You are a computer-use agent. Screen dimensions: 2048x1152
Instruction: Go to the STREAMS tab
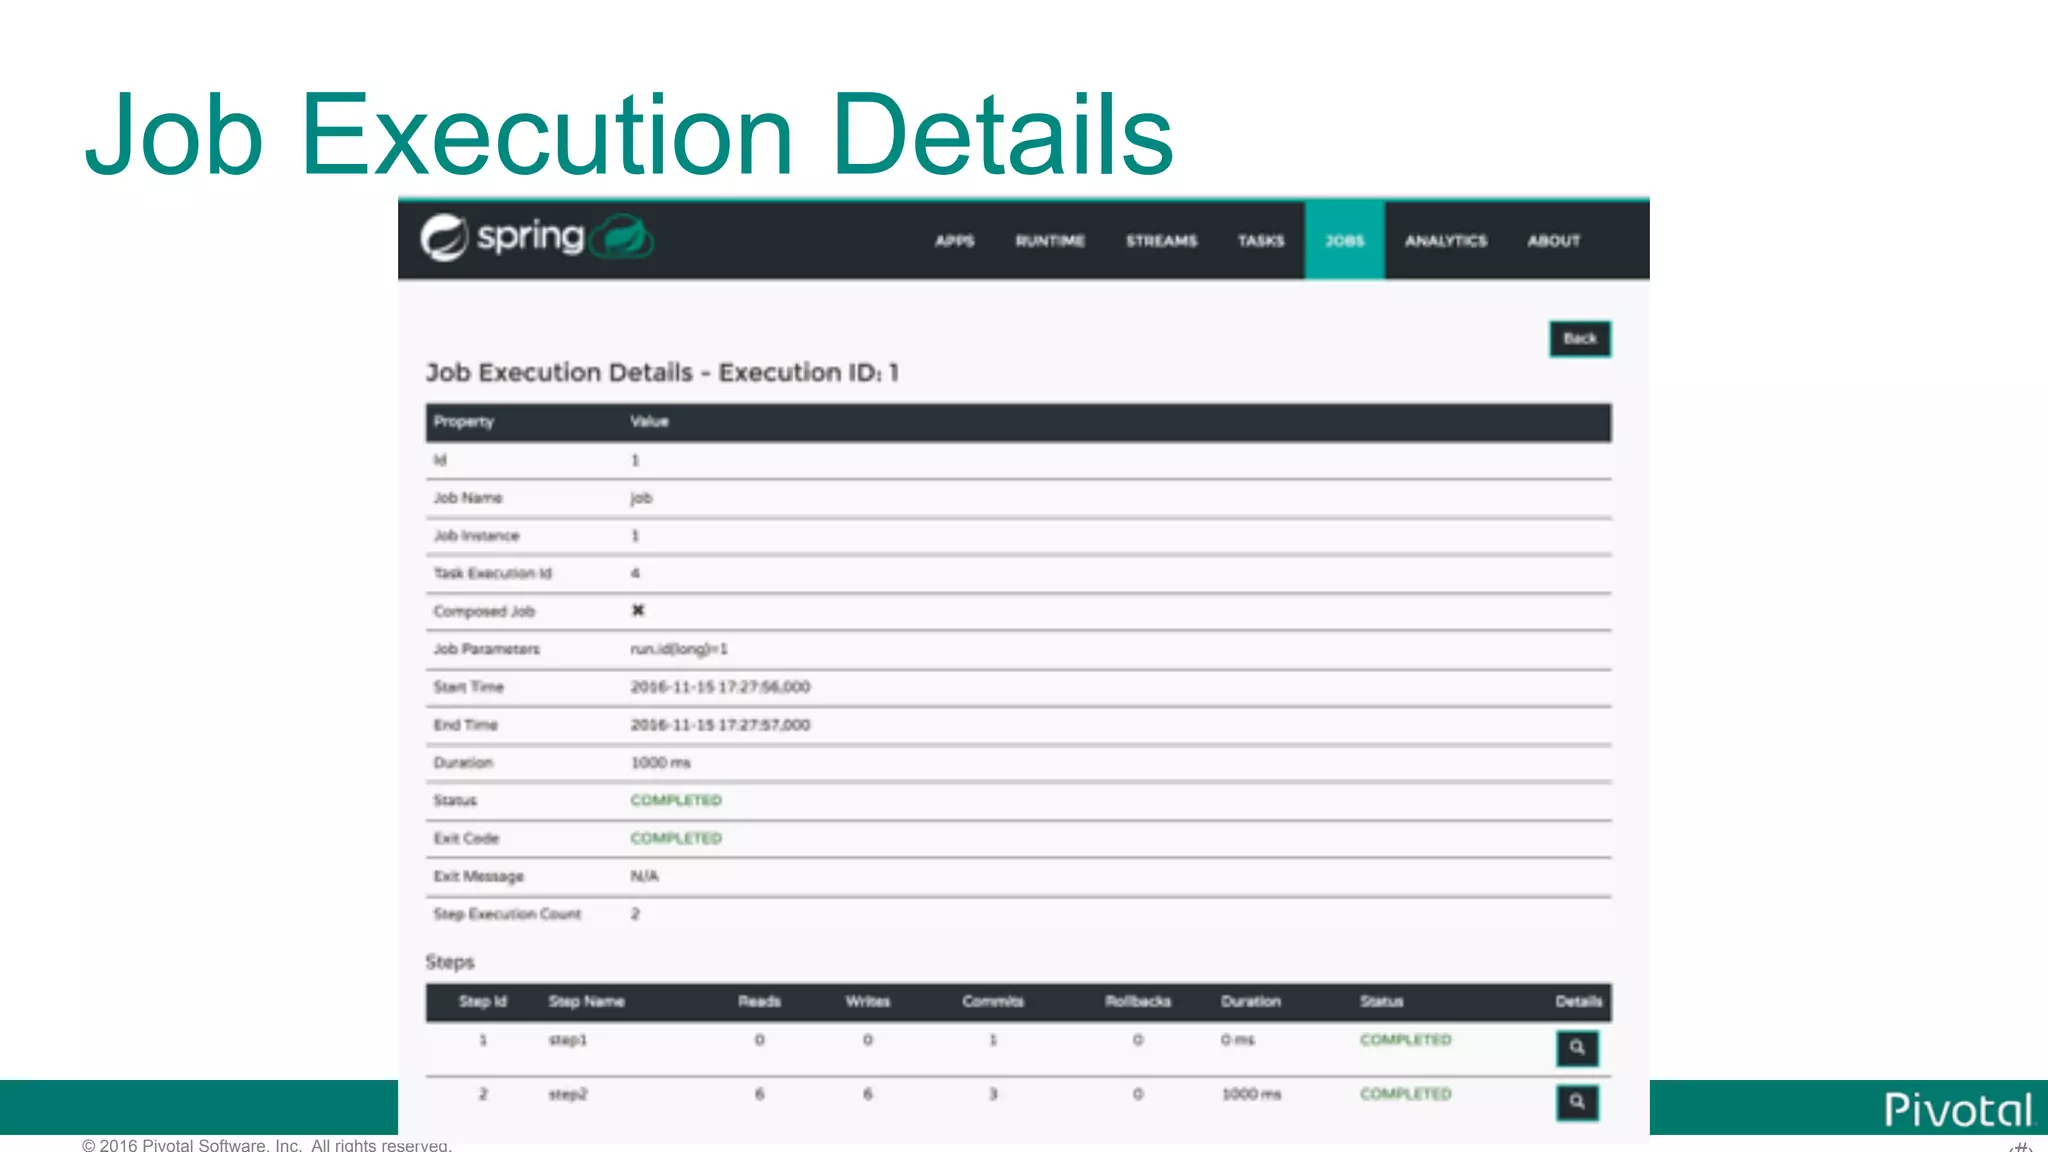[x=1161, y=241]
